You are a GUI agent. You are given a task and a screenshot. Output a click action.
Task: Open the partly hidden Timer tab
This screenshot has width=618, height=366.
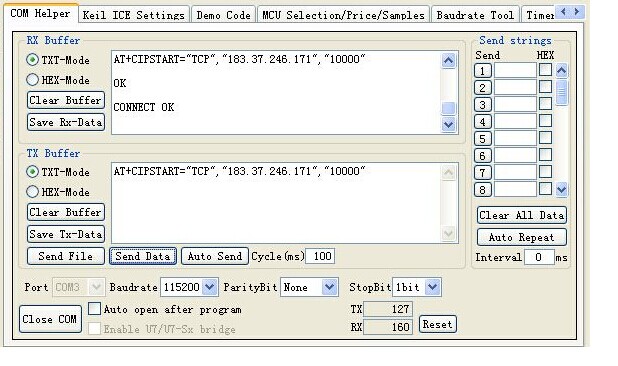coord(538,15)
